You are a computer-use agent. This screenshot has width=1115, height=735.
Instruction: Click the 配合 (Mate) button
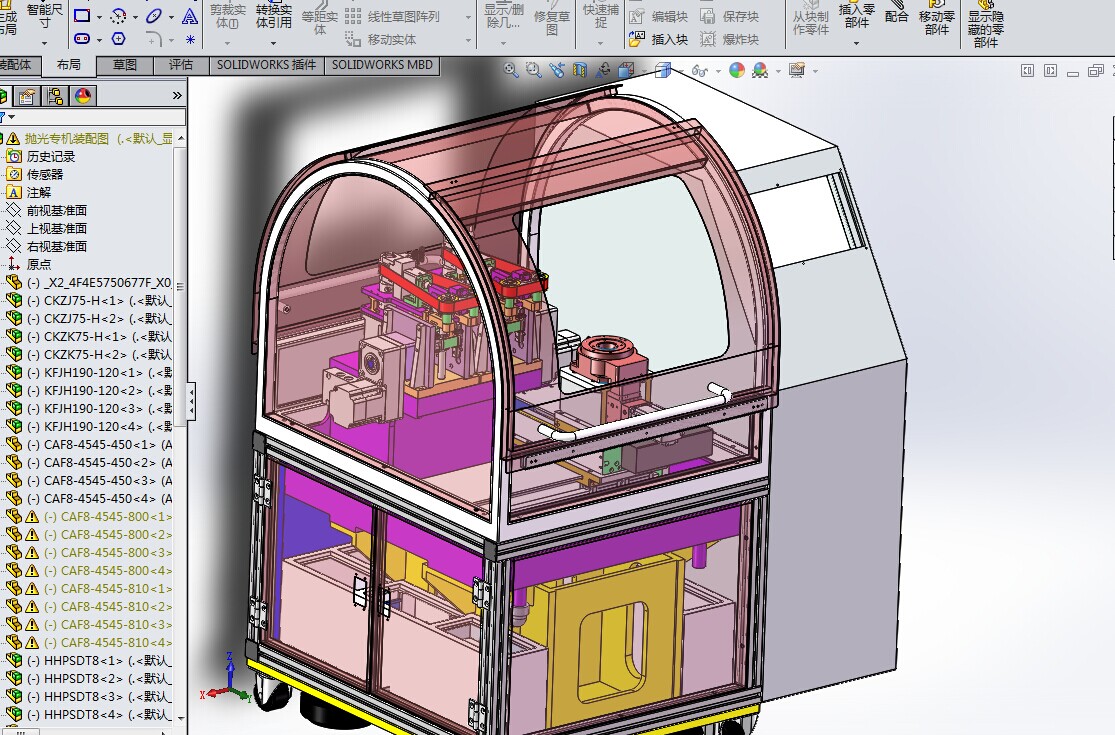tap(896, 16)
